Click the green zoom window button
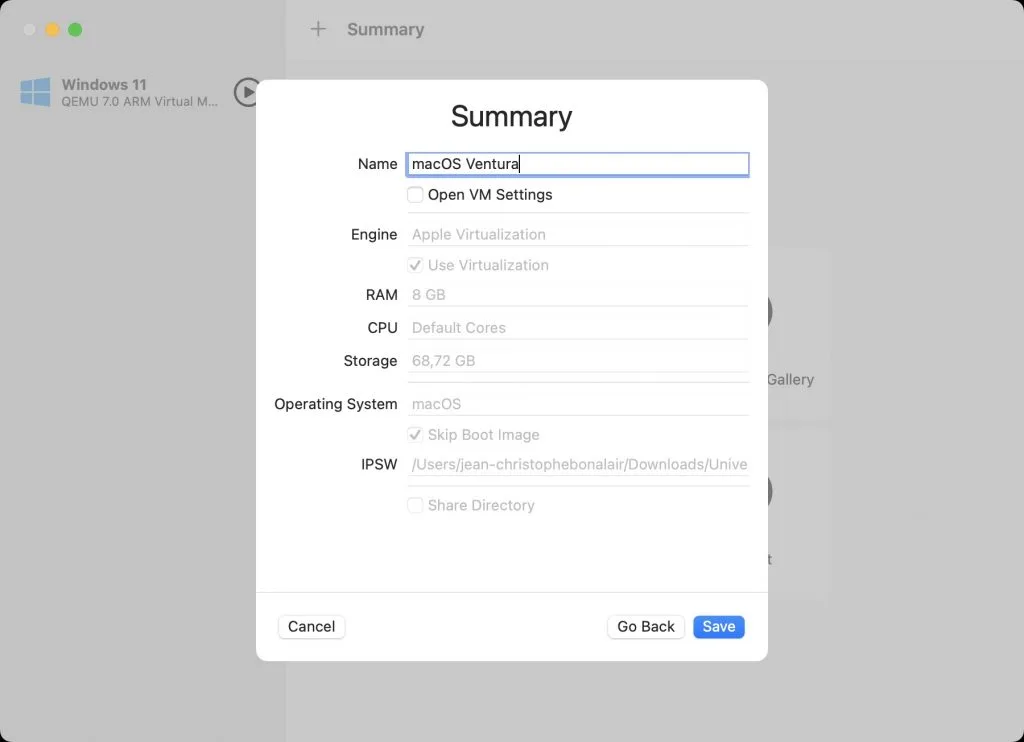1024x742 pixels. click(x=75, y=29)
